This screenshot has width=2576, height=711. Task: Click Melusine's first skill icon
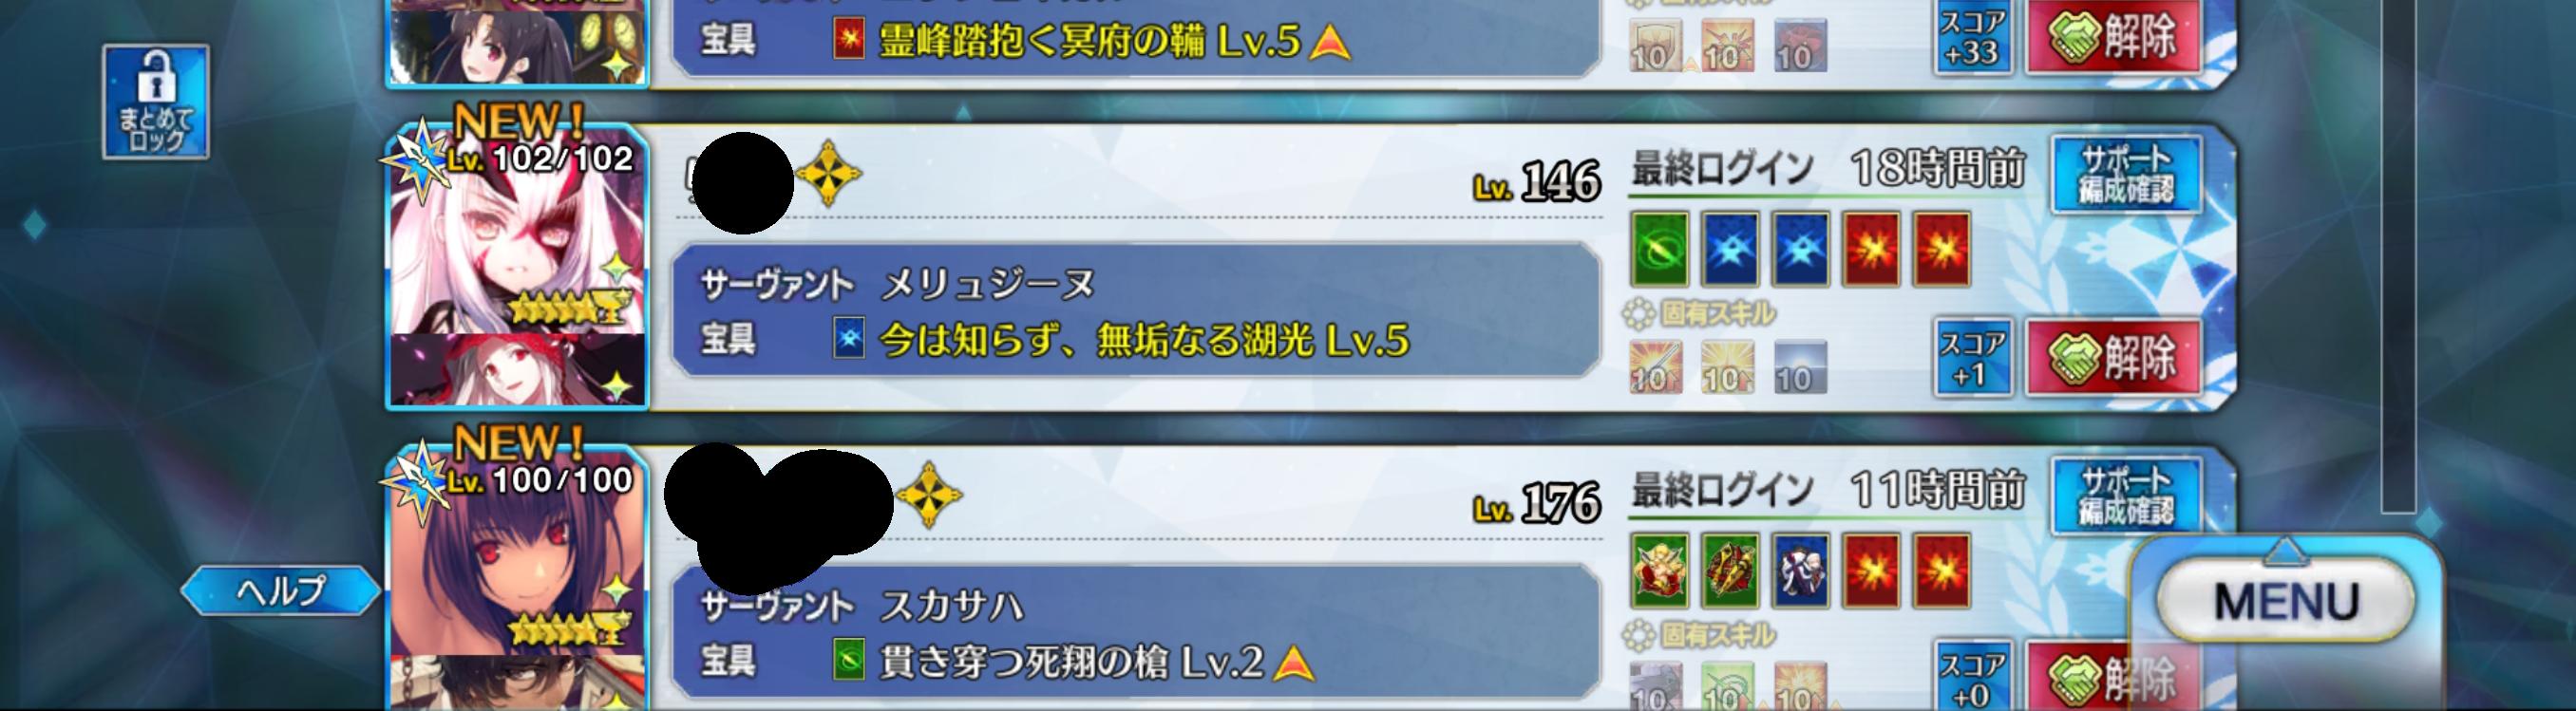(1655, 367)
